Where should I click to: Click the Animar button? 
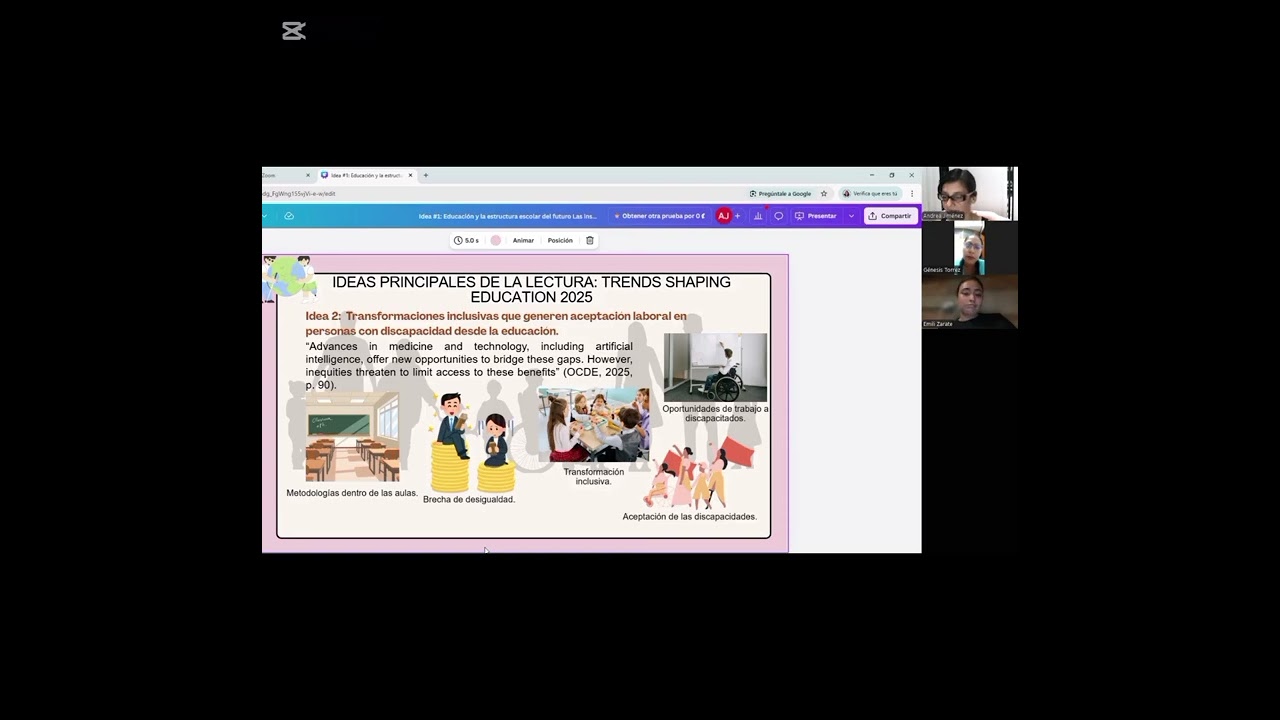tap(523, 240)
